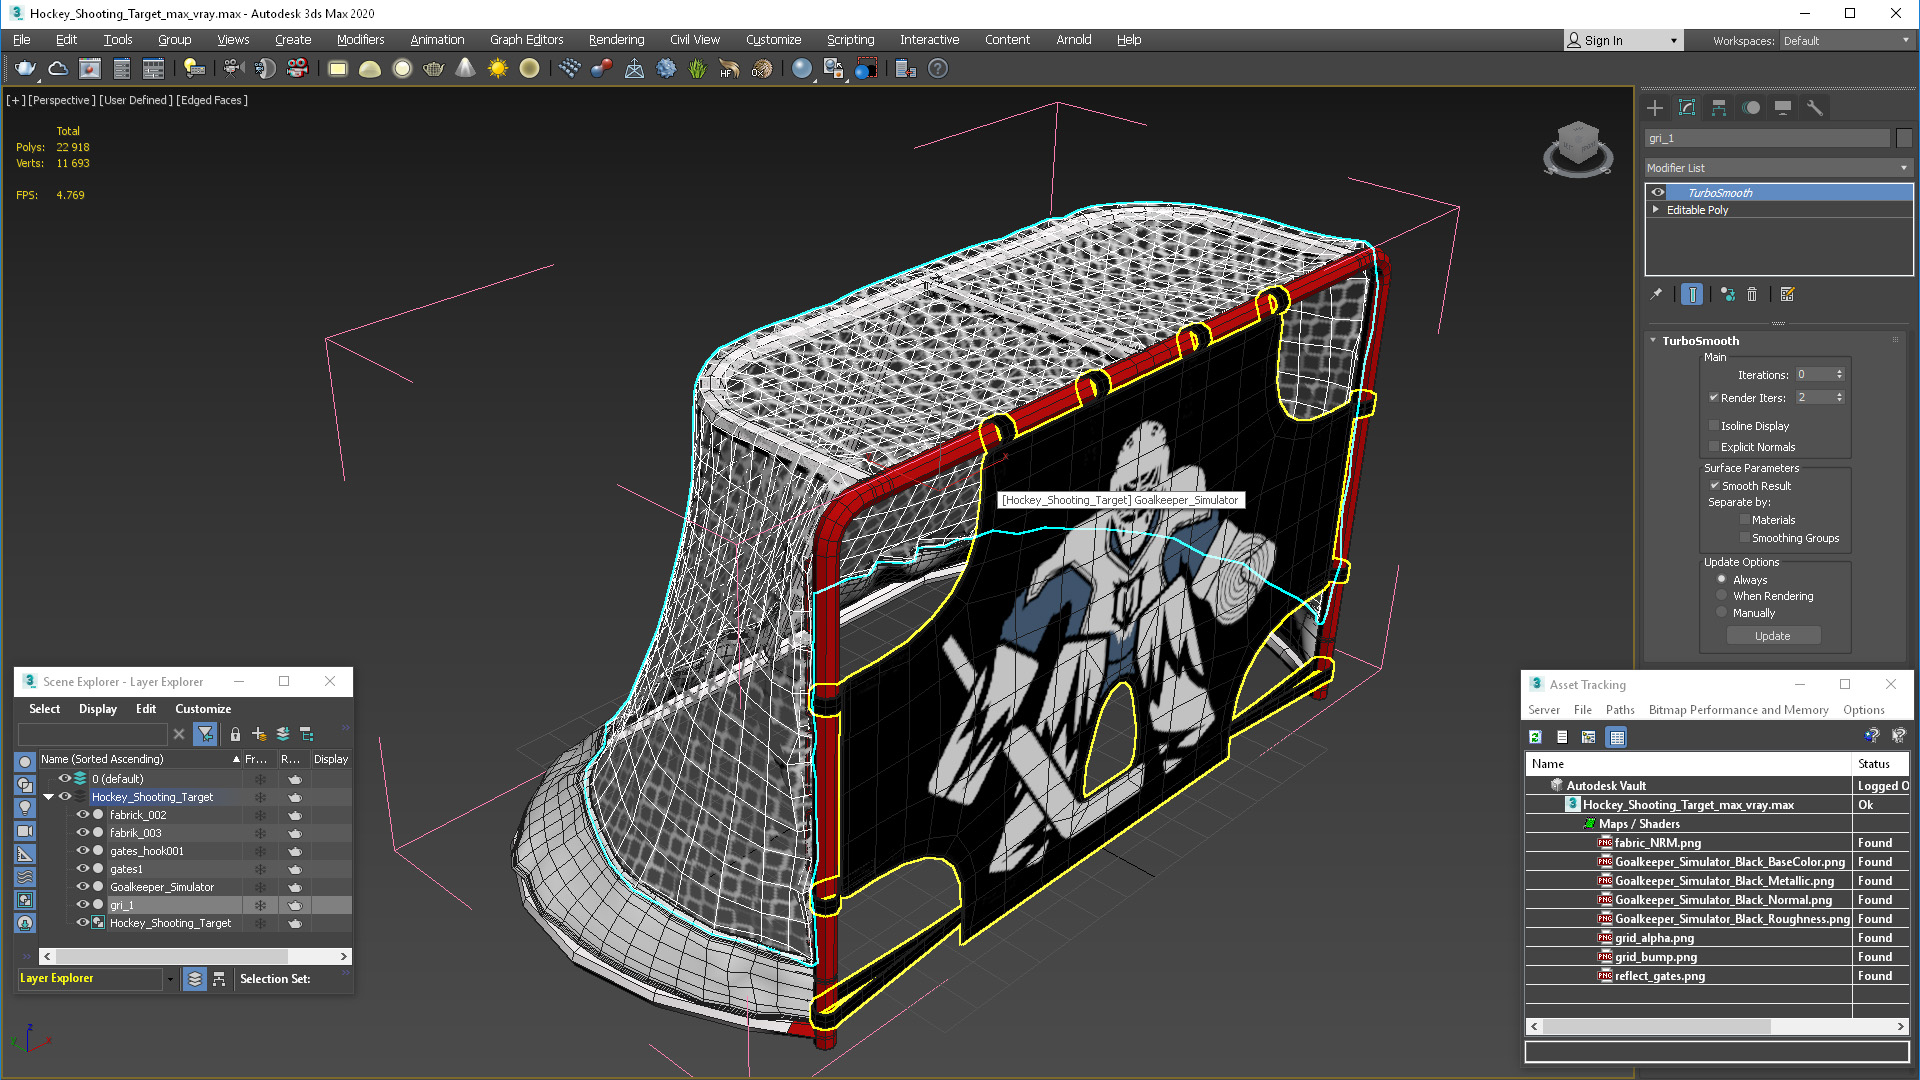This screenshot has height=1080, width=1920.
Task: Open the Motion panel tab
Action: pos(1751,108)
